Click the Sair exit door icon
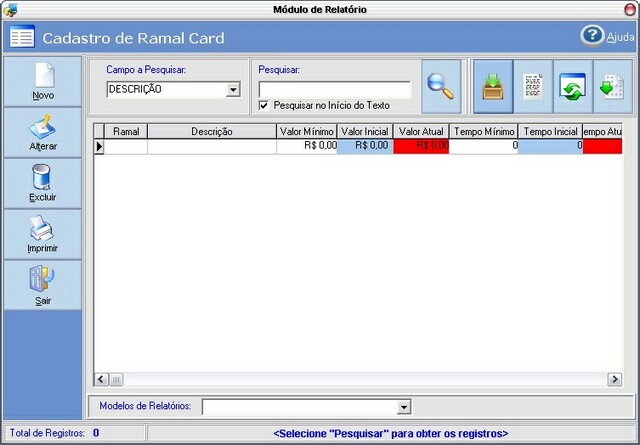 click(42, 278)
